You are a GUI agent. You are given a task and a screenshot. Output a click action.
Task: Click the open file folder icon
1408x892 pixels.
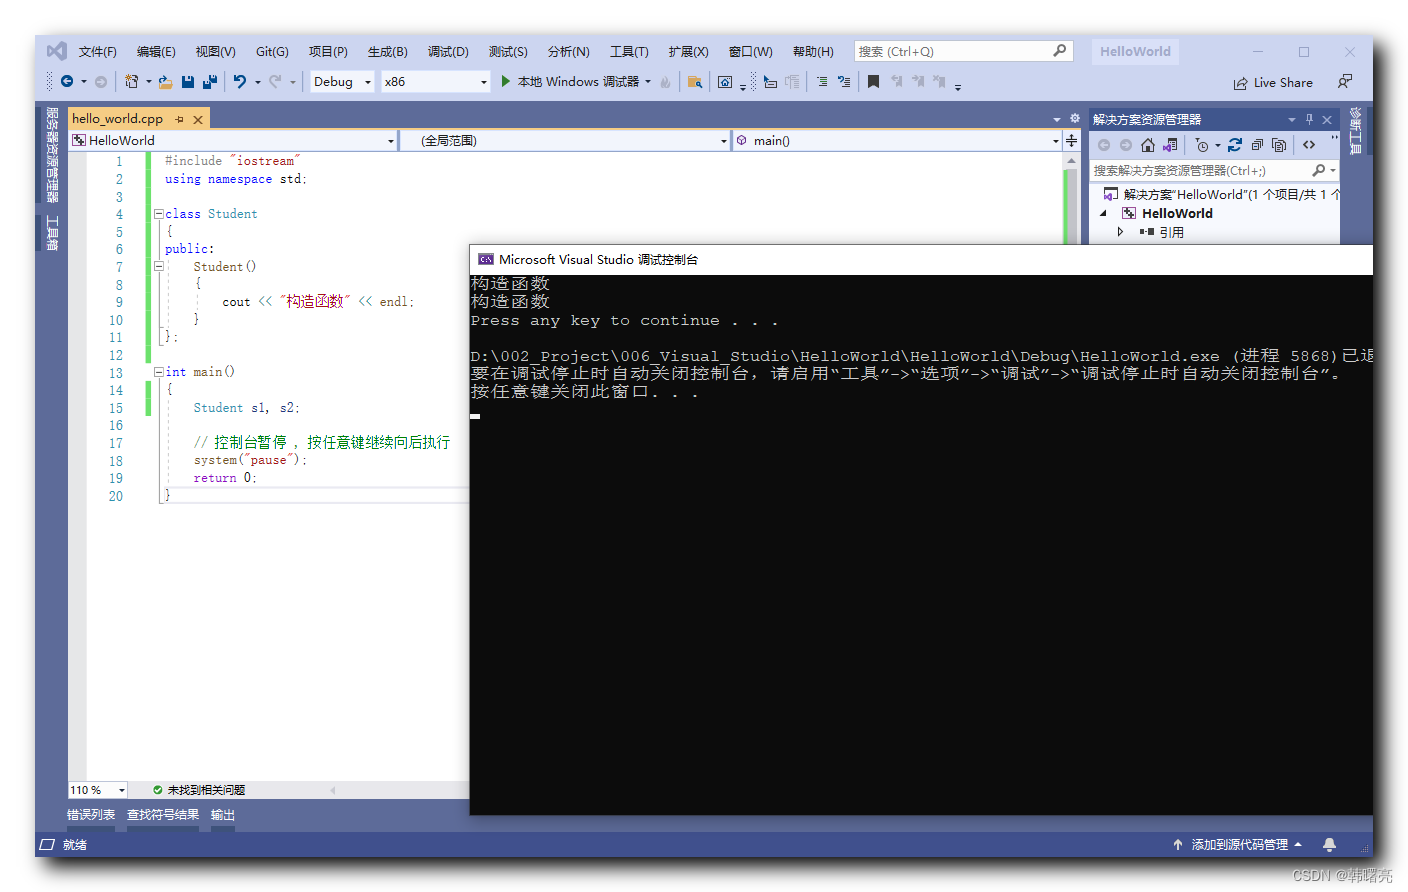[x=166, y=82]
